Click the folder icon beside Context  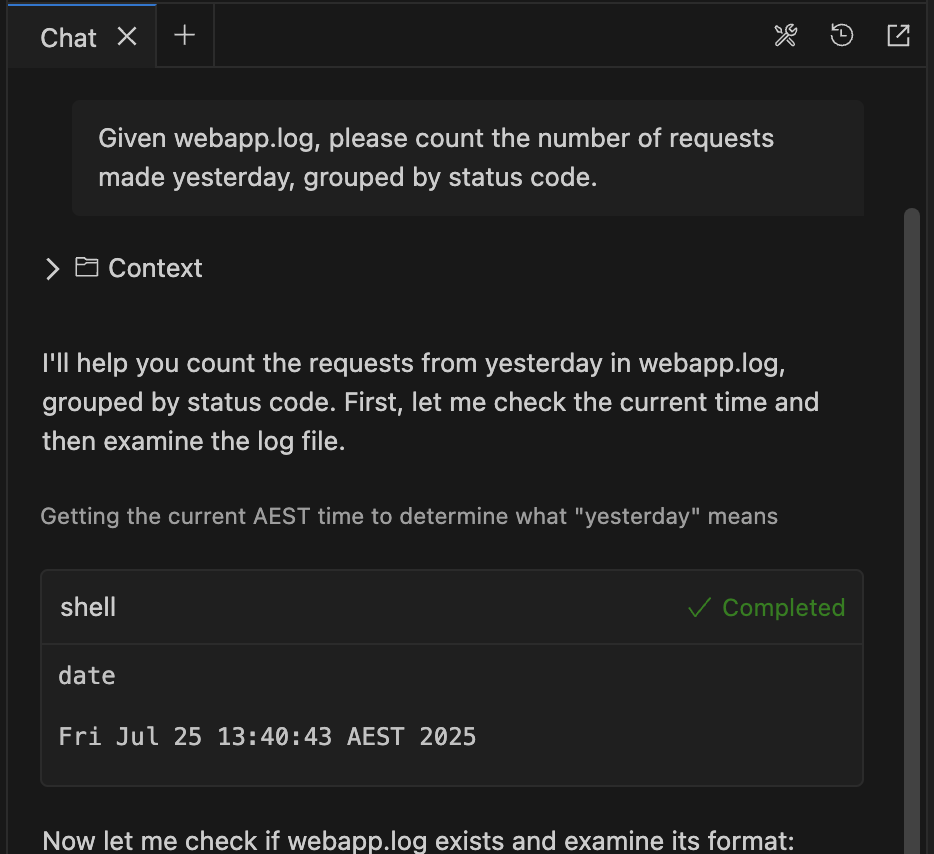tap(86, 268)
